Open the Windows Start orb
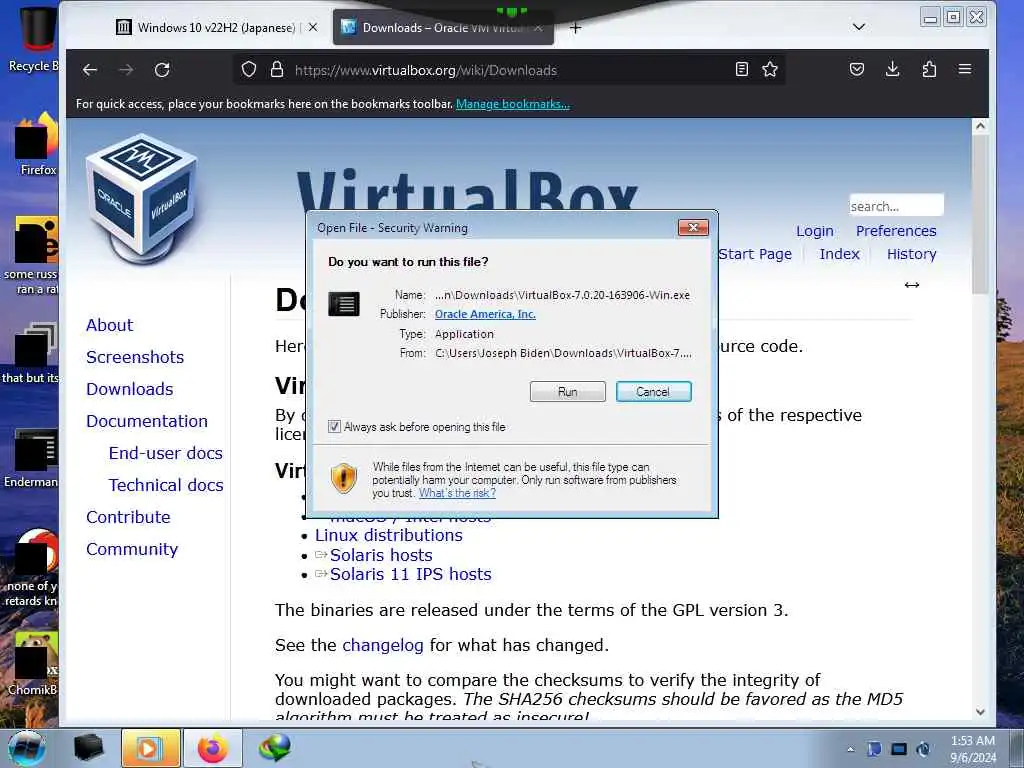Screen dimensions: 1024x768 coord(27,748)
